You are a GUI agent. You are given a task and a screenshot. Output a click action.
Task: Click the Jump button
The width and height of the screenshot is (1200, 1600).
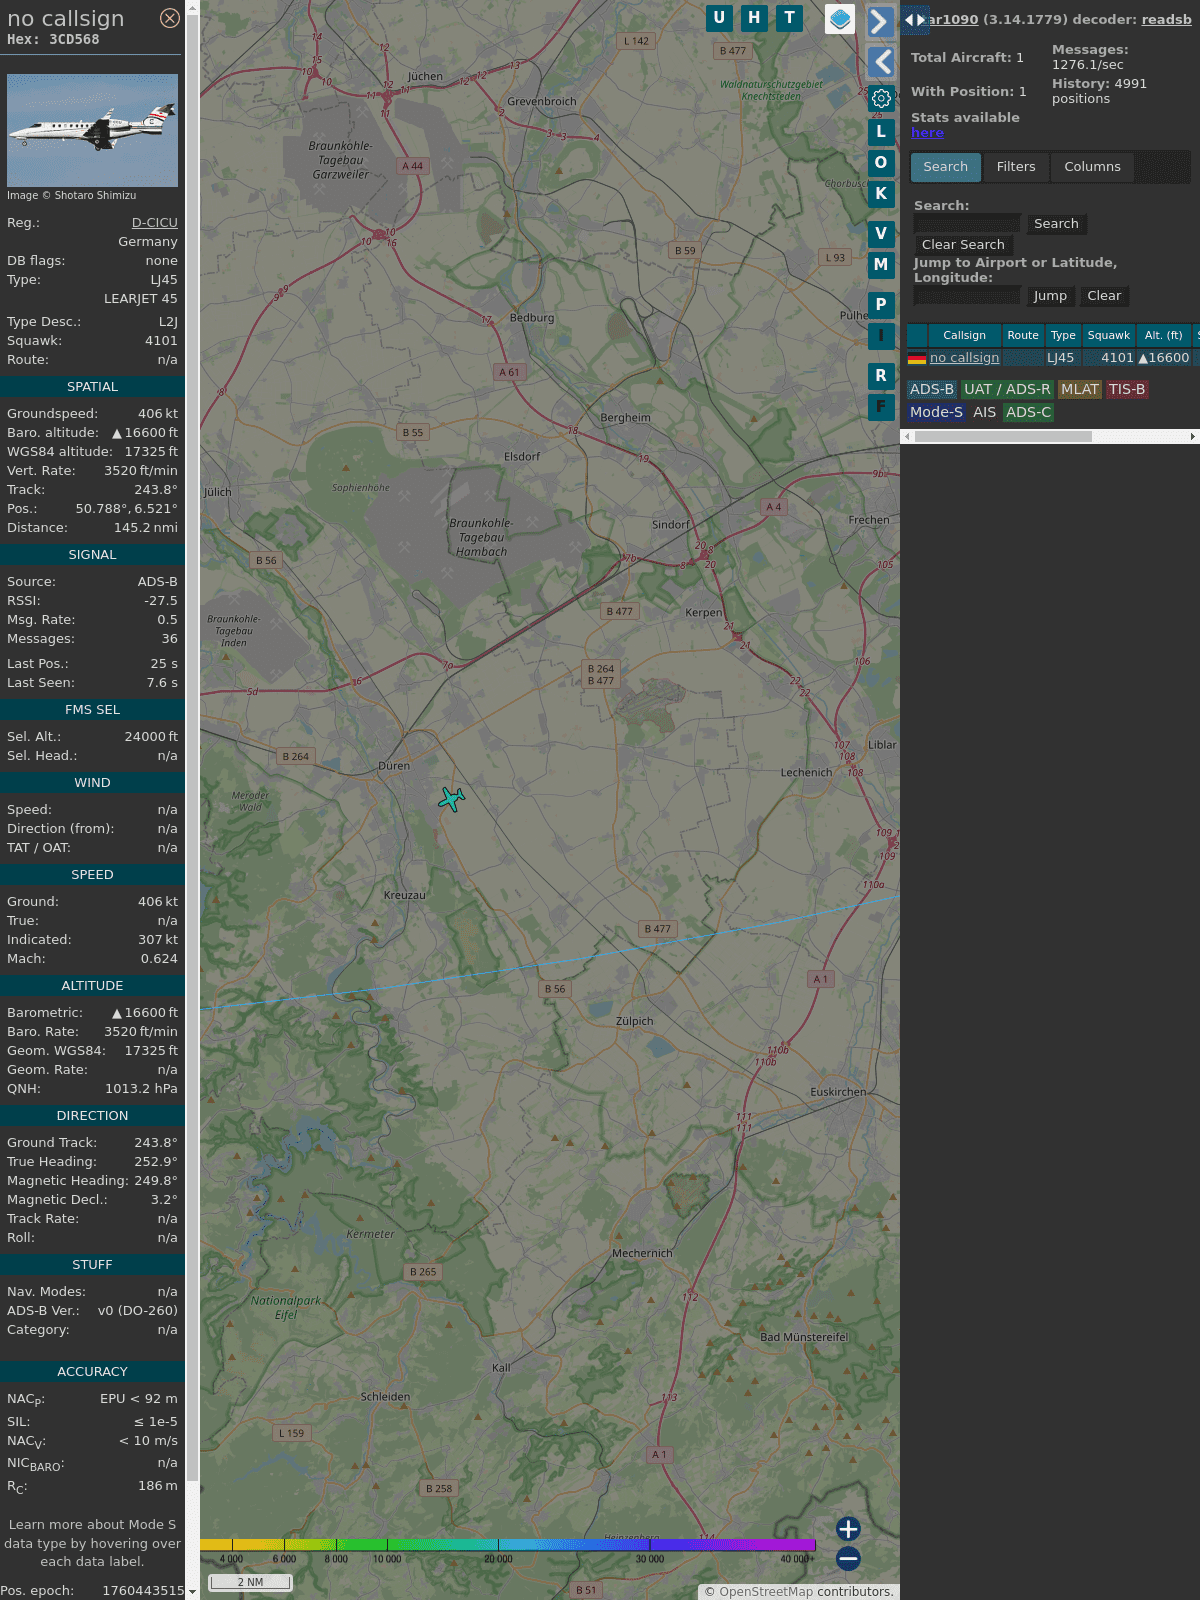point(1050,296)
